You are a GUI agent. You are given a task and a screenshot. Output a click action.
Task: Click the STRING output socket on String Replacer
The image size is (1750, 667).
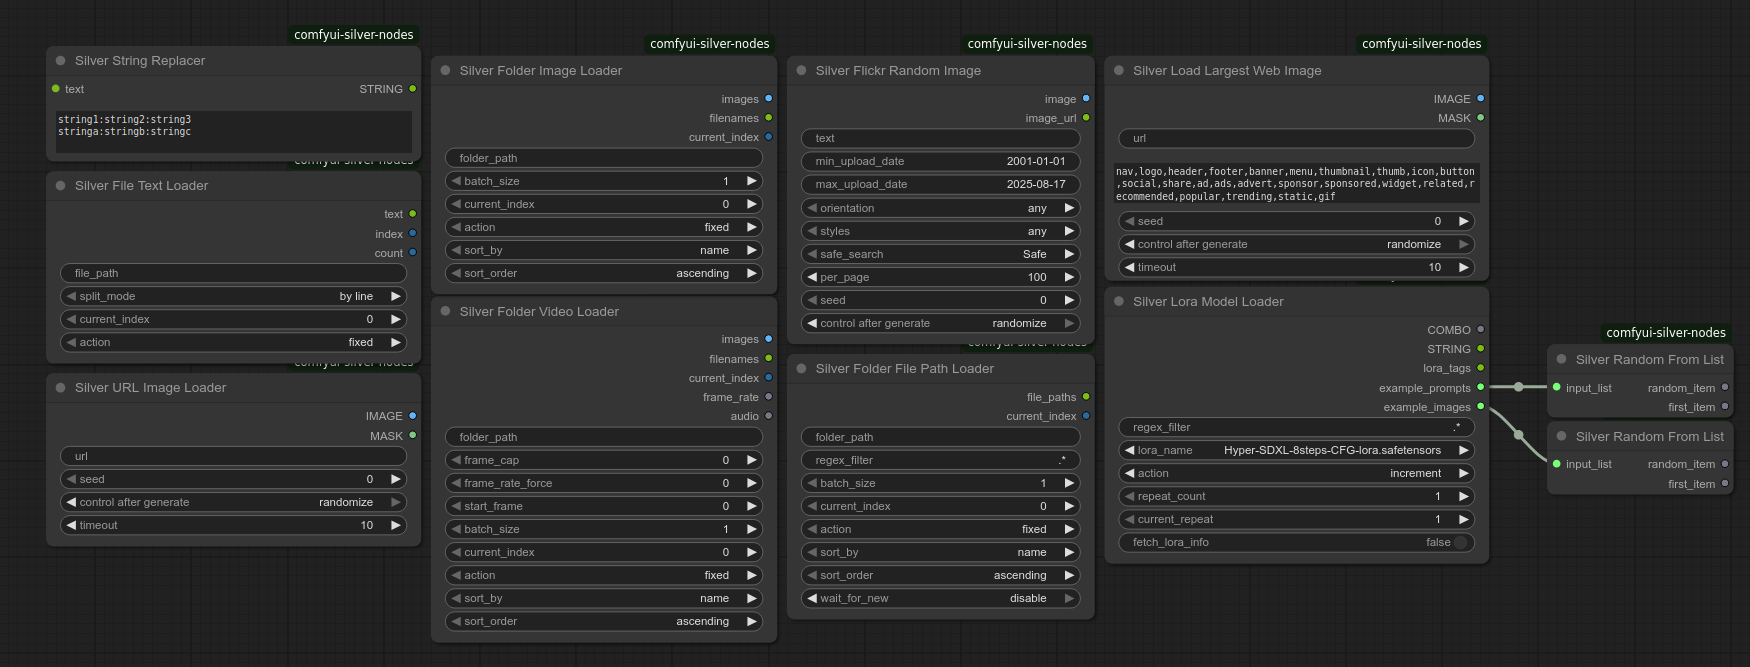(412, 89)
